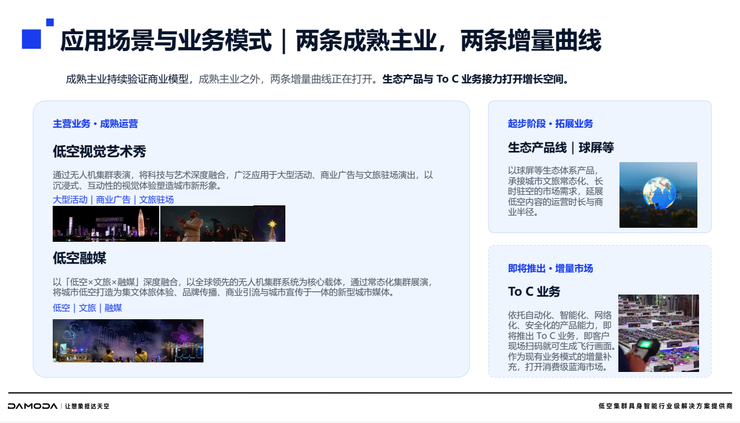Open the globe sphere screen image
The image size is (740, 423).
658,195
